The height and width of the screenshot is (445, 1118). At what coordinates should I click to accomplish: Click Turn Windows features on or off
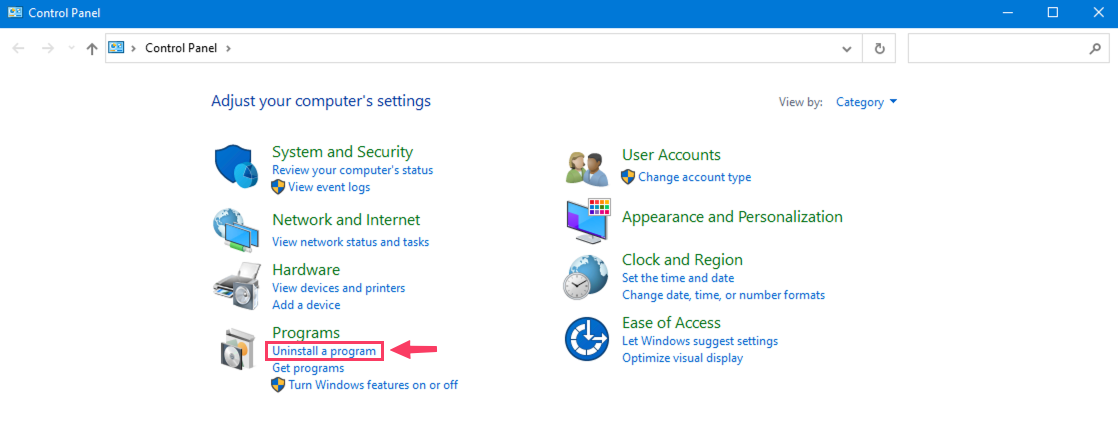(373, 385)
